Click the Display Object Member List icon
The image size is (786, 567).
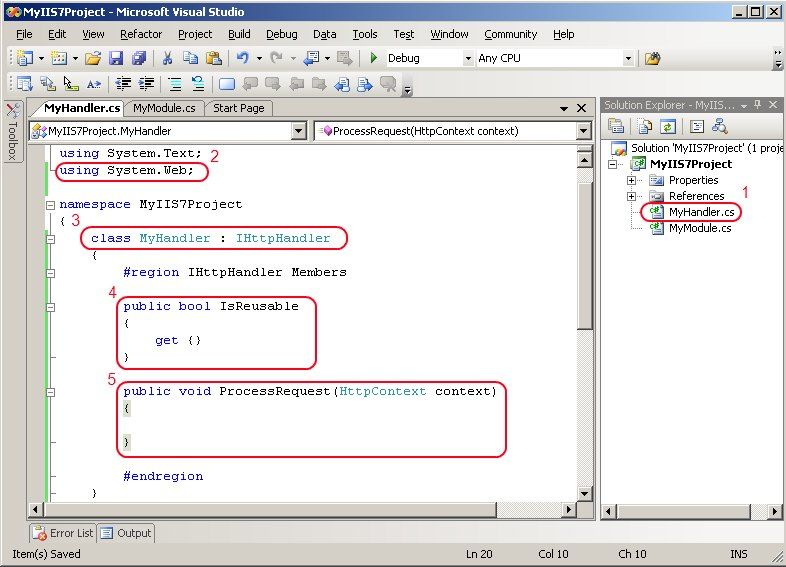click(x=25, y=84)
